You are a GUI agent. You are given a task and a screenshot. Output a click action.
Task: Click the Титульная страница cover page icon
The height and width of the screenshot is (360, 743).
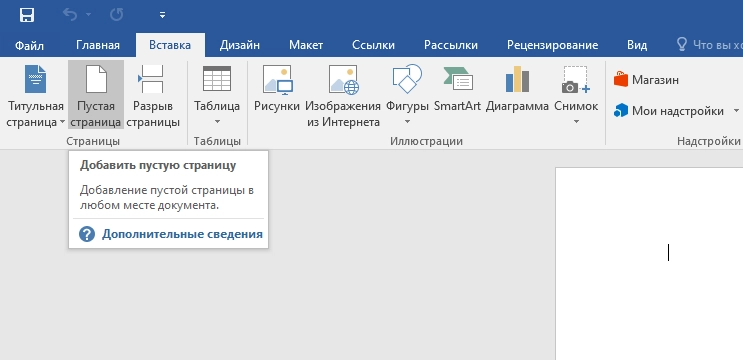coord(36,79)
